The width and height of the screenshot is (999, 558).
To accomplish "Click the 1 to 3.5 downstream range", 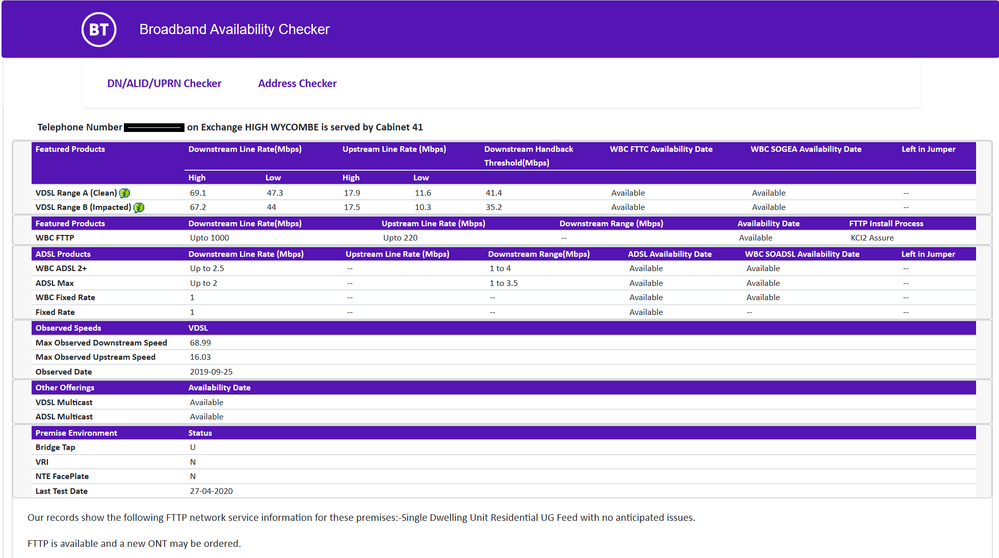I will [x=503, y=283].
